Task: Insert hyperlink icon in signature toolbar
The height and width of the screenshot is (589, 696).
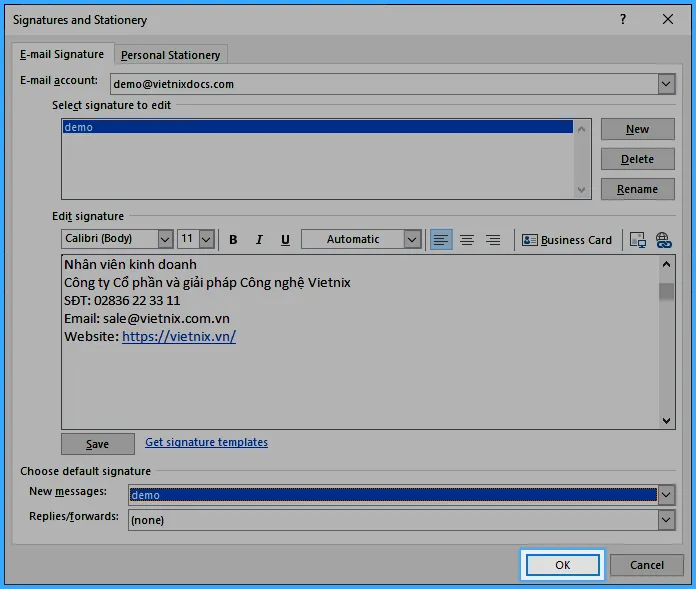Action: (x=663, y=240)
